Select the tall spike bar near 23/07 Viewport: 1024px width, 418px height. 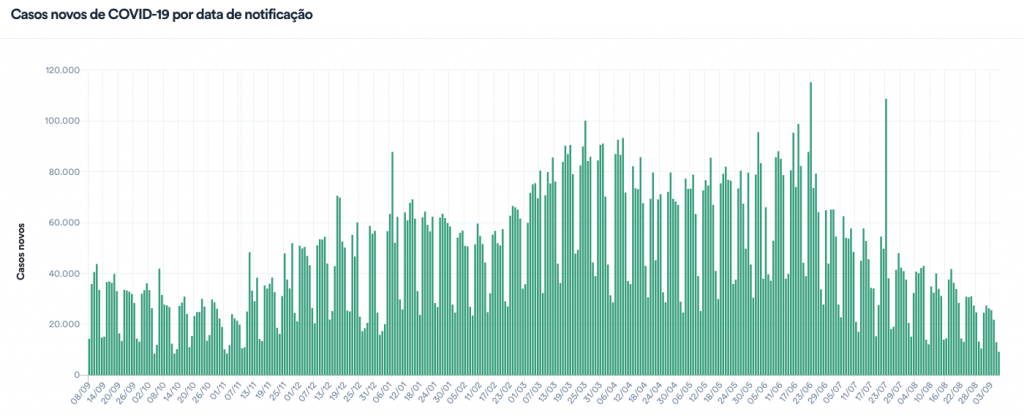[886, 240]
